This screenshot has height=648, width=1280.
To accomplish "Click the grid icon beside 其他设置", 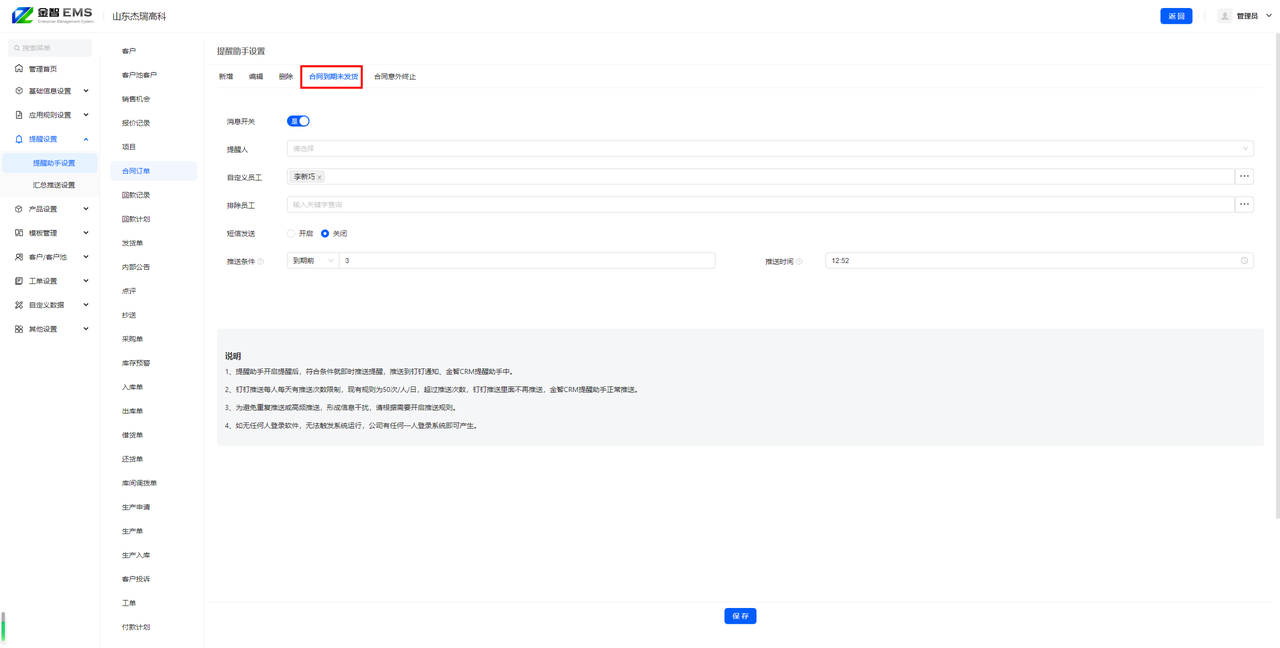I will (19, 329).
